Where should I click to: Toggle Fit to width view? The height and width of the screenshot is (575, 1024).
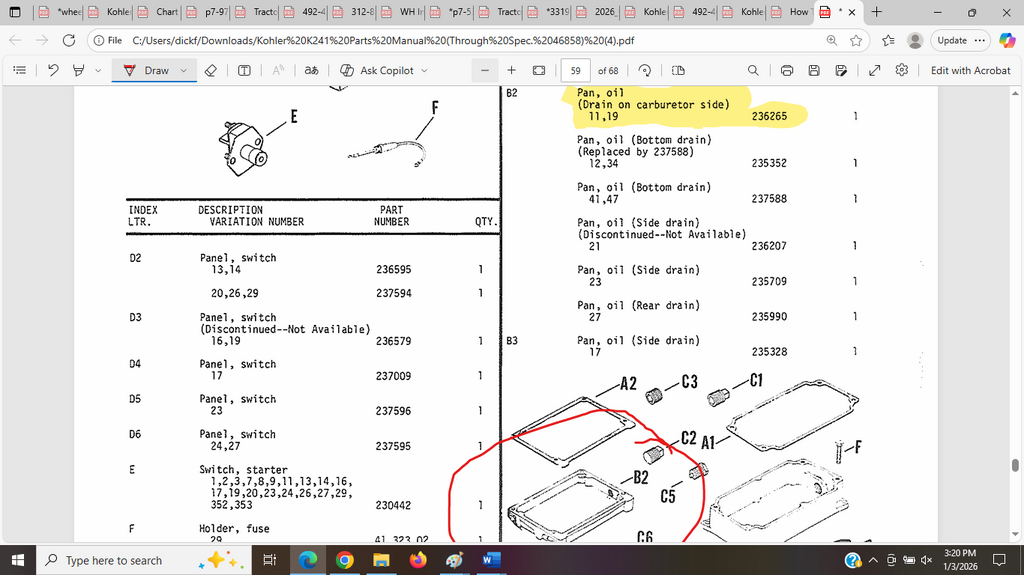pos(539,70)
